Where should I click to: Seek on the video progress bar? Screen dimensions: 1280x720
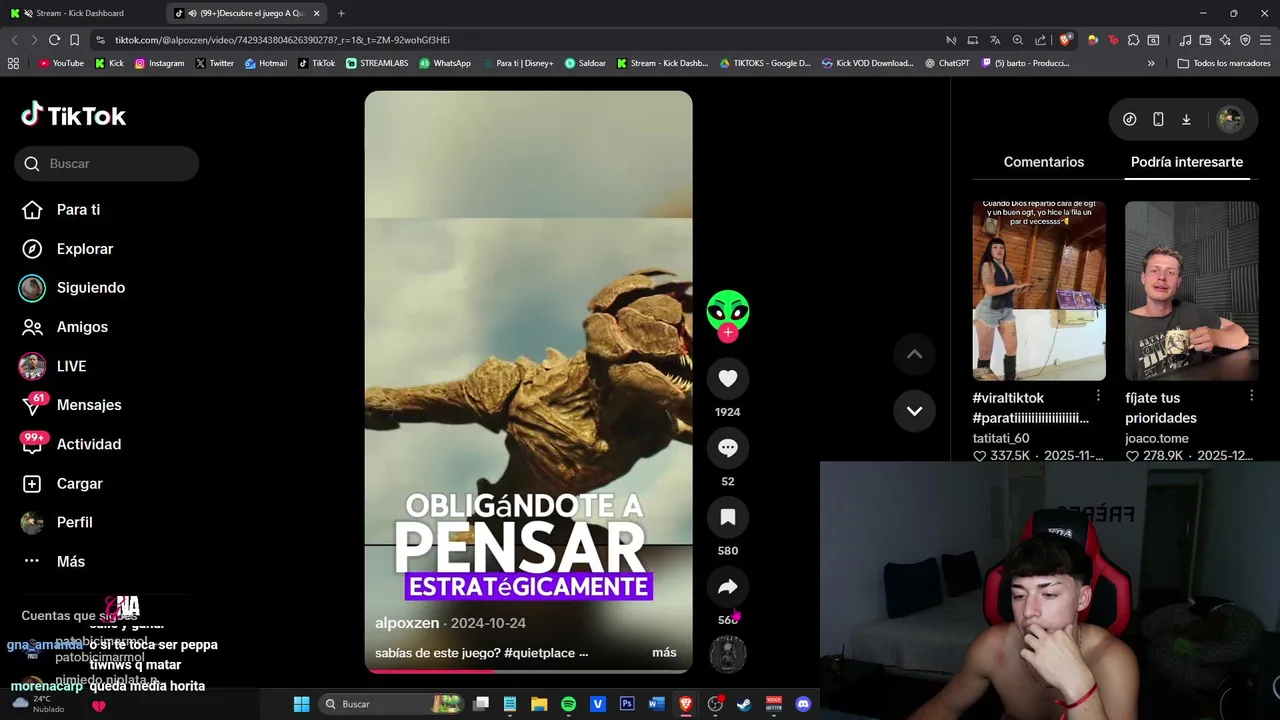coord(528,671)
